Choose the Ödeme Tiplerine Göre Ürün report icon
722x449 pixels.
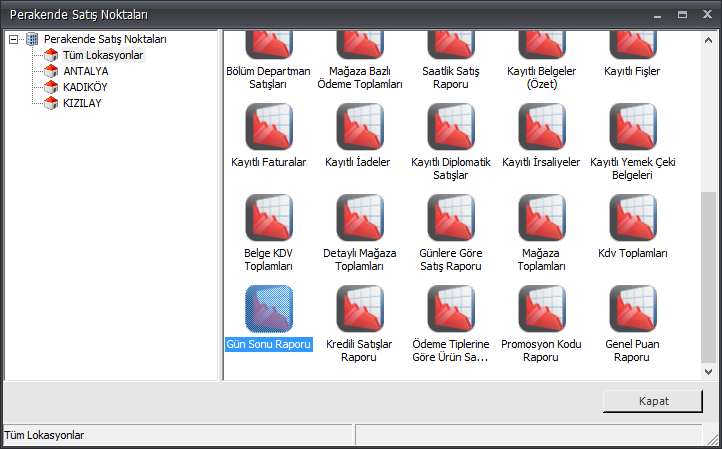pyautogui.click(x=451, y=309)
